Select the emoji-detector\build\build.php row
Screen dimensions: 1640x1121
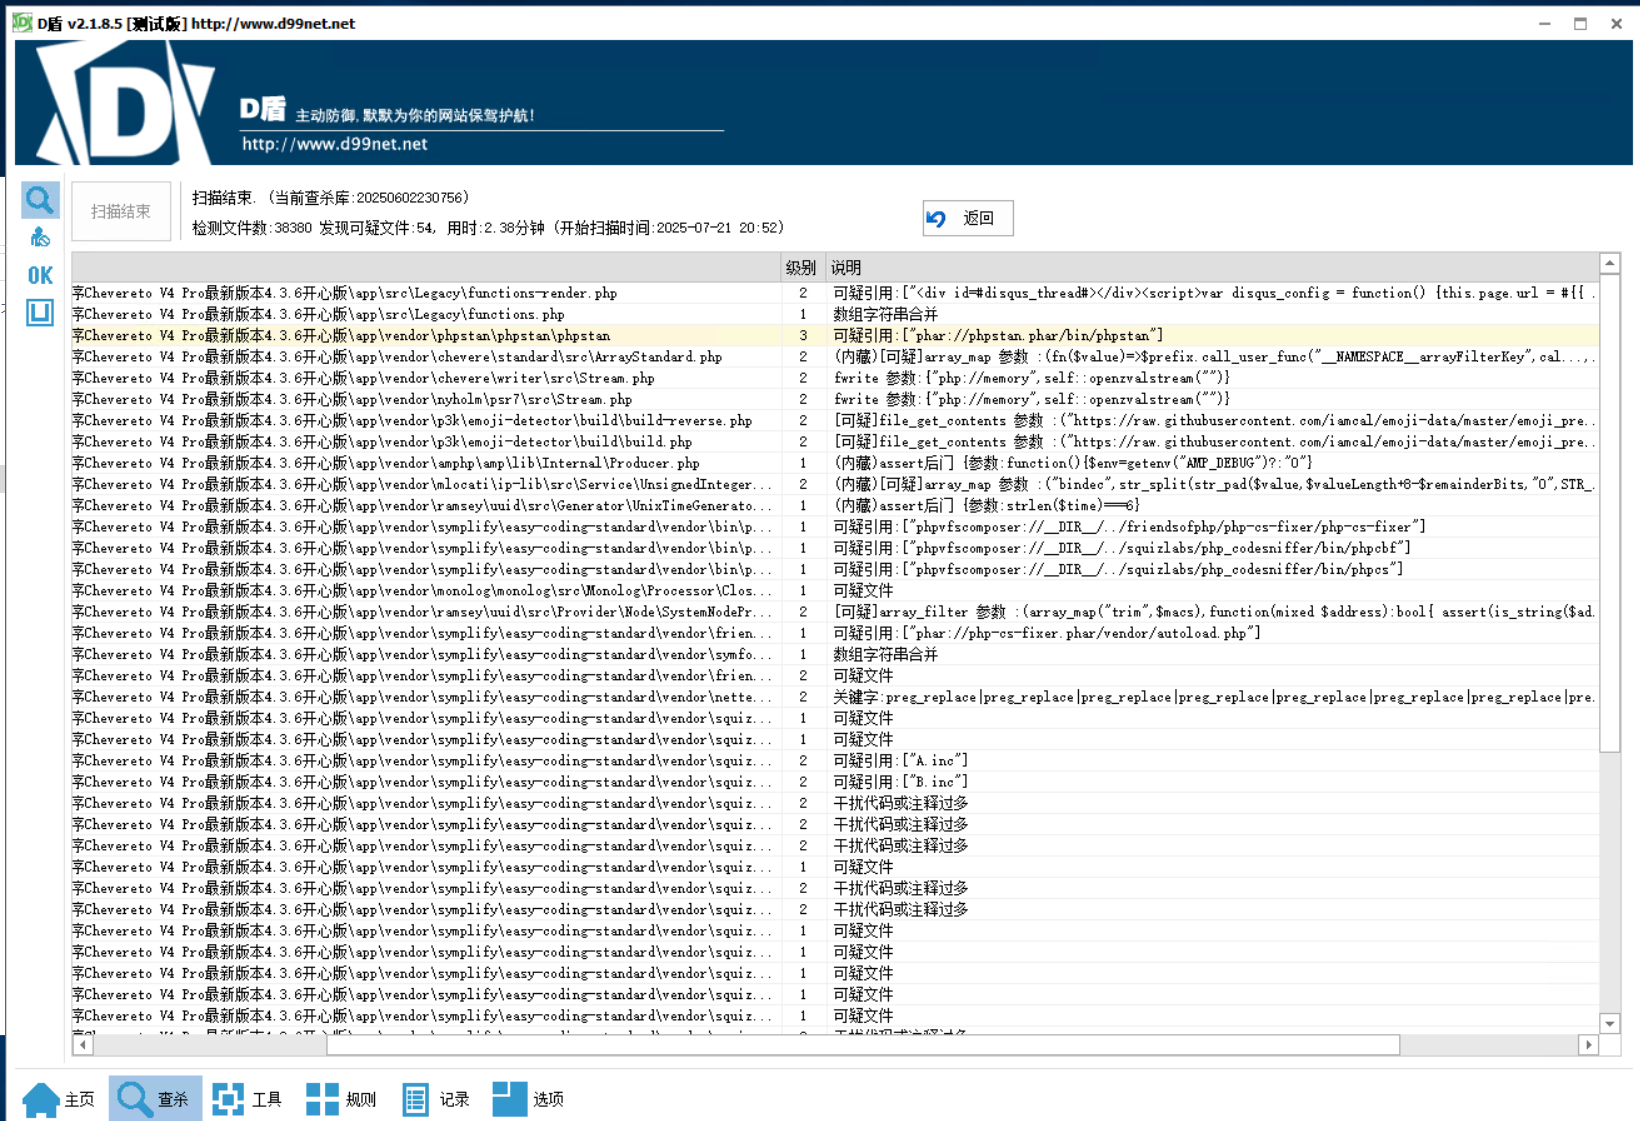pyautogui.click(x=835, y=442)
